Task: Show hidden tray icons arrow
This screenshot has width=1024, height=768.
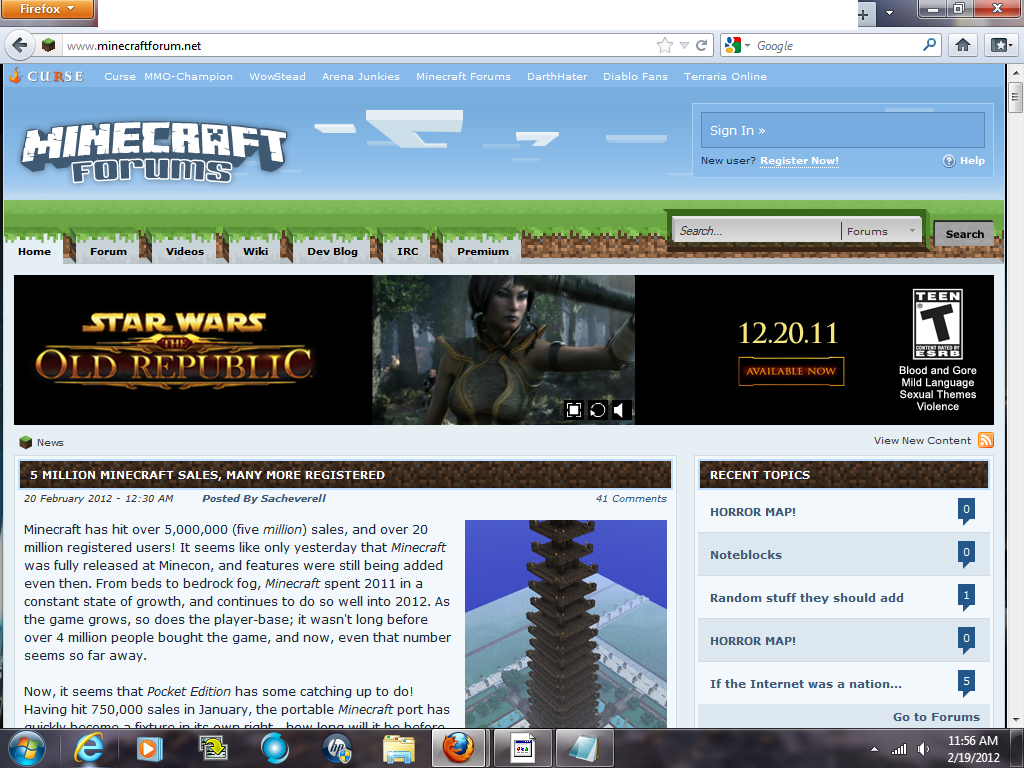Action: [x=874, y=749]
